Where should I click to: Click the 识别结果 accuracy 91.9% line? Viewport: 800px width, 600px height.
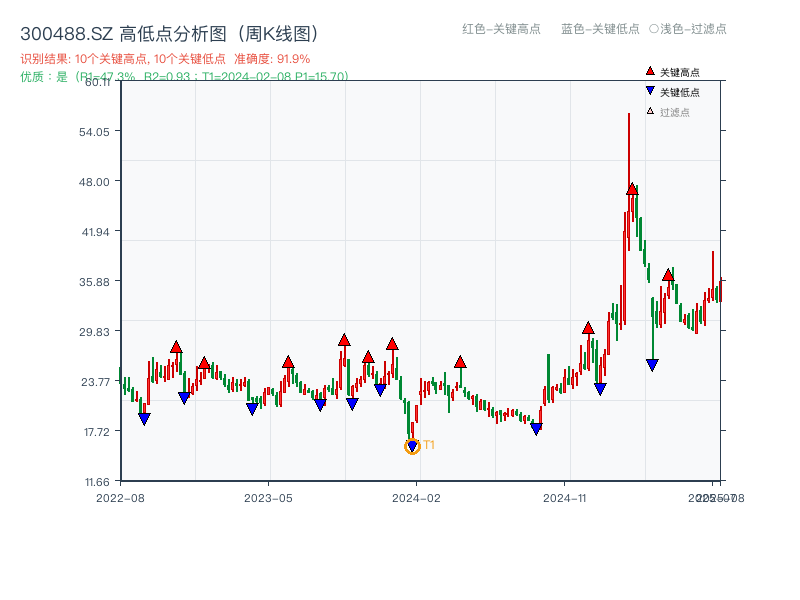(165, 59)
